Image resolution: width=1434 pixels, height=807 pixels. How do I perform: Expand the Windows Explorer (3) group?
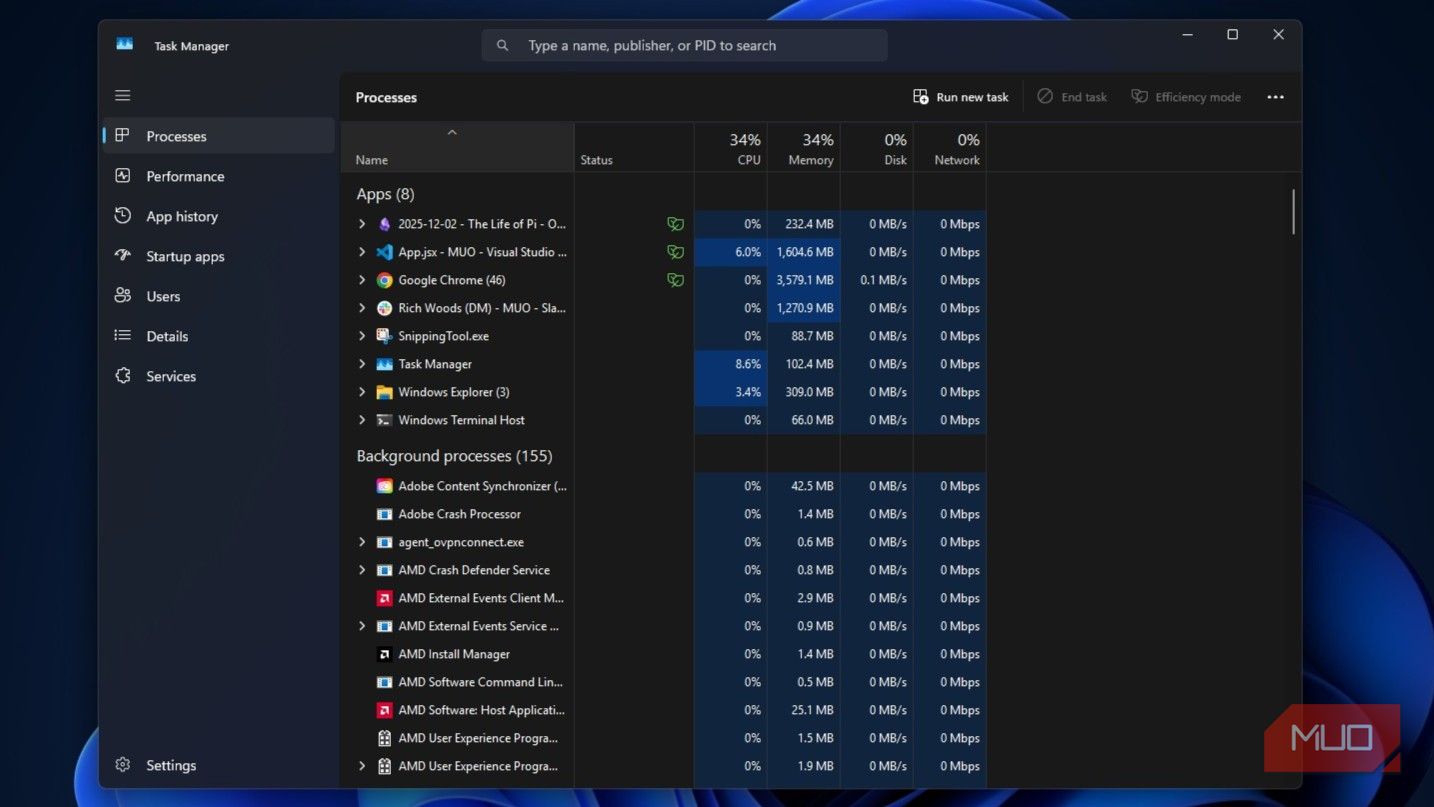362,392
